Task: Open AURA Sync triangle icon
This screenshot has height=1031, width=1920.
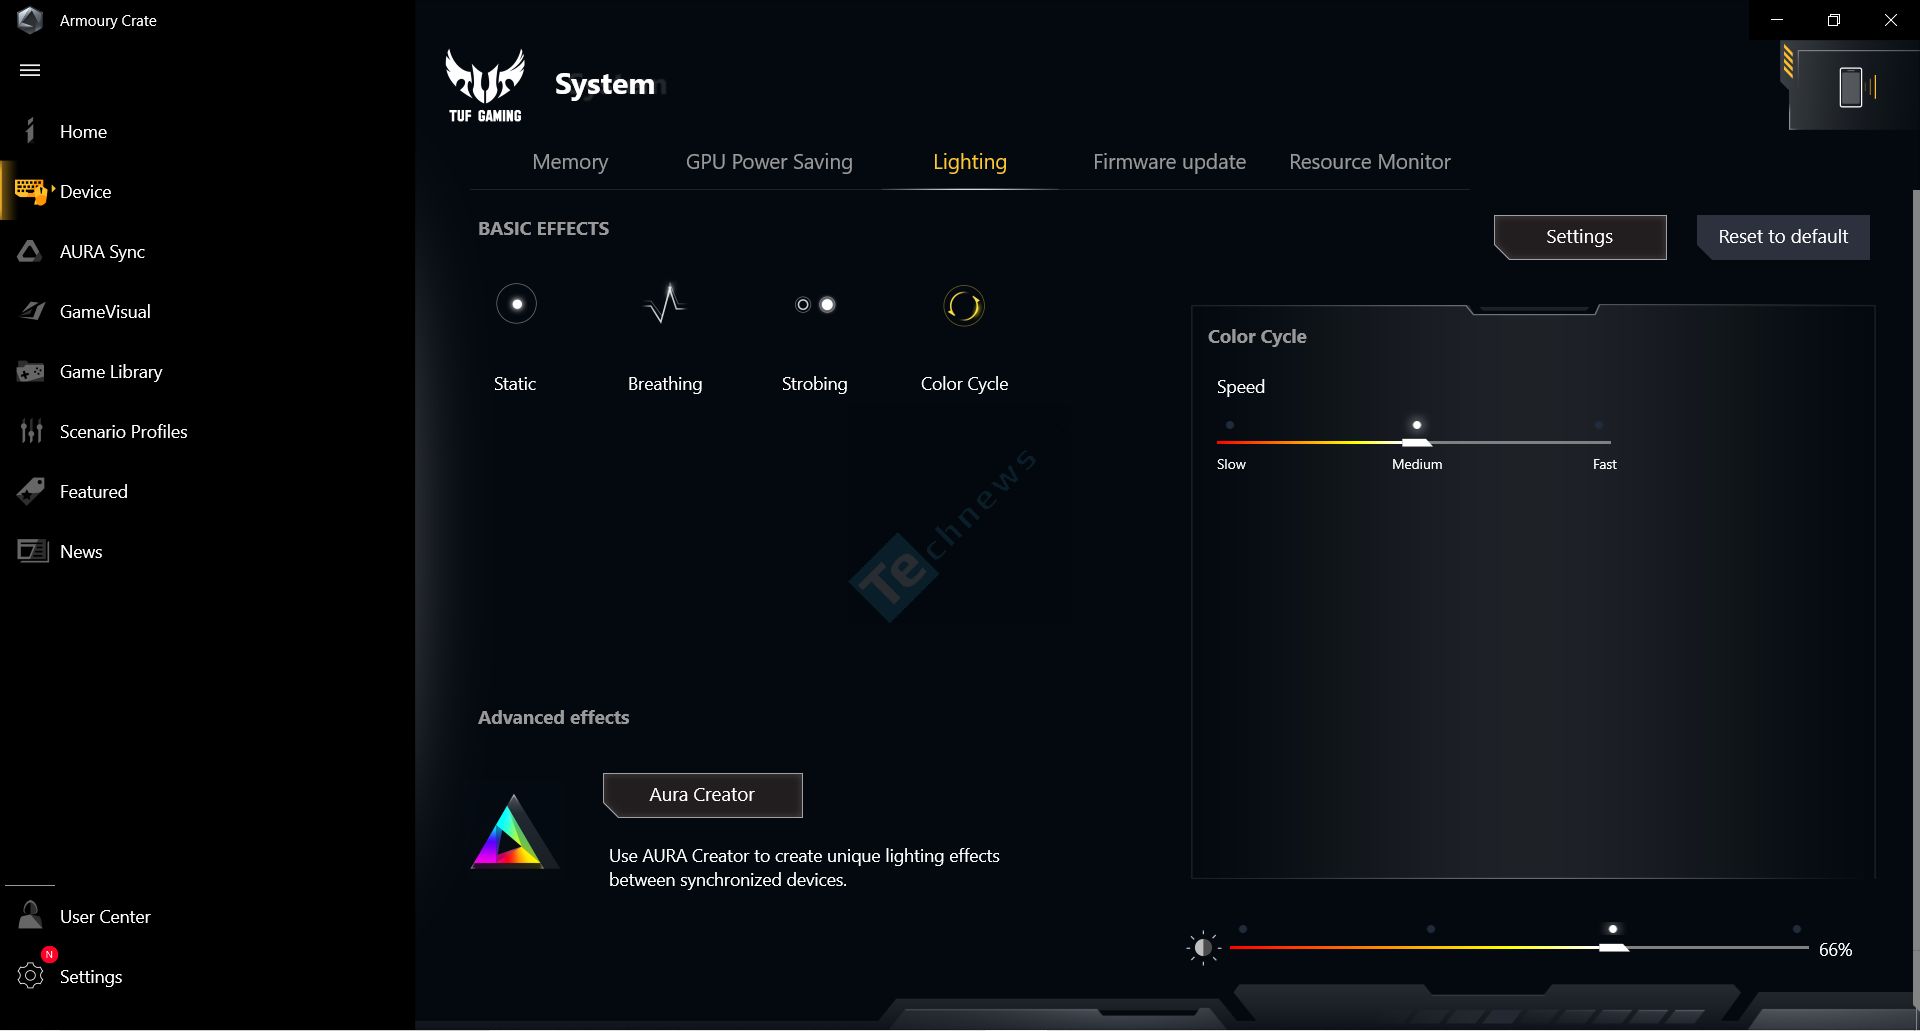Action: [x=30, y=251]
